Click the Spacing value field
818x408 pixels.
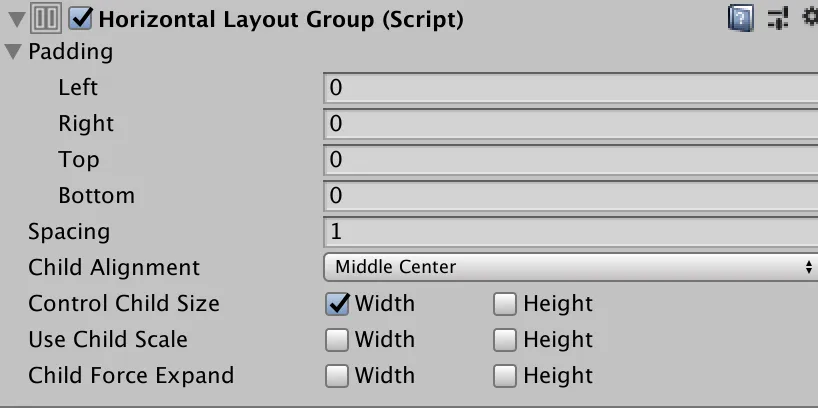click(x=570, y=232)
